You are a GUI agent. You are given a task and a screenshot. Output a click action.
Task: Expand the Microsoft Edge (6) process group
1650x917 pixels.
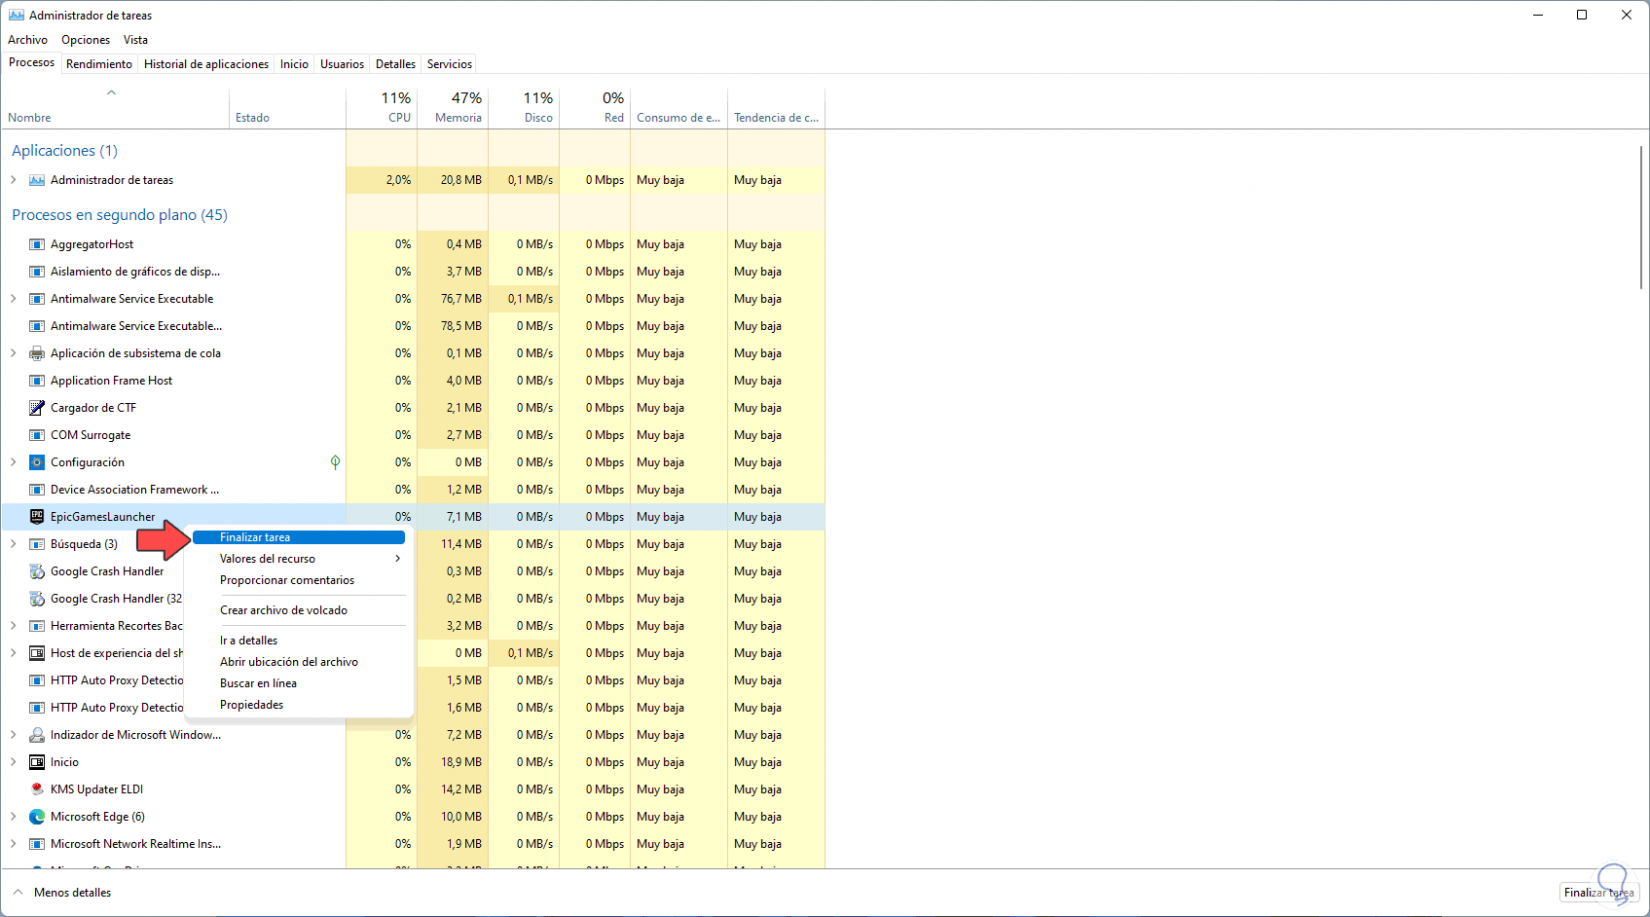(13, 816)
